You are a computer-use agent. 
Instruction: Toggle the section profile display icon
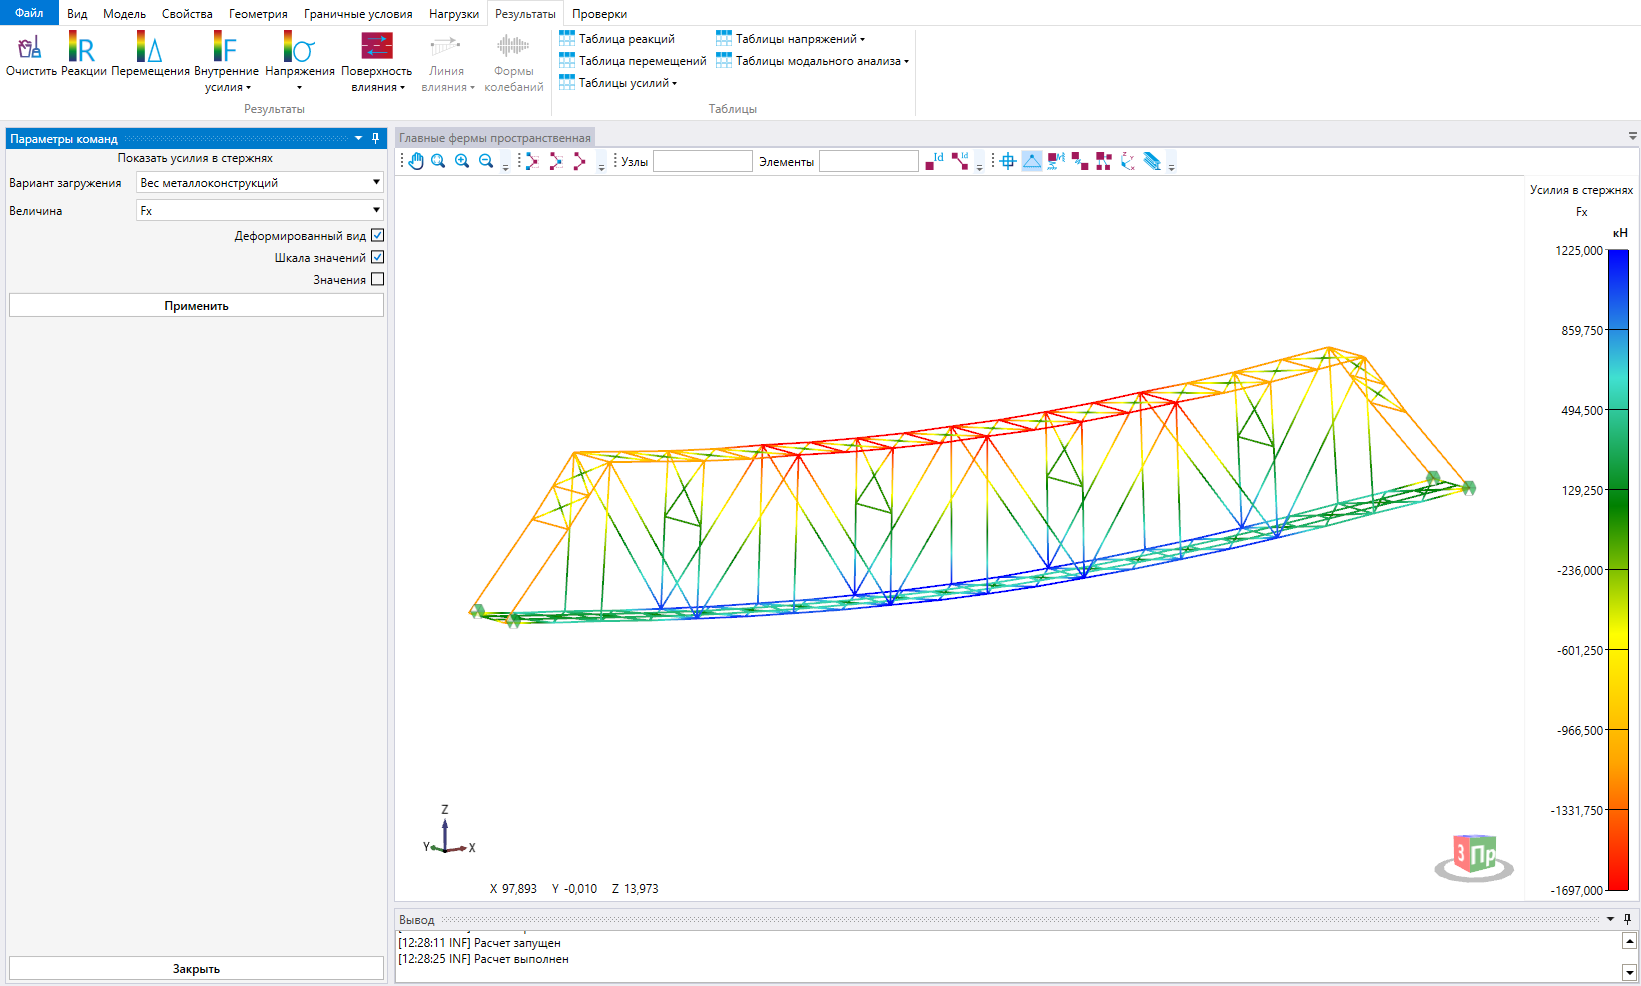[x=1152, y=161]
